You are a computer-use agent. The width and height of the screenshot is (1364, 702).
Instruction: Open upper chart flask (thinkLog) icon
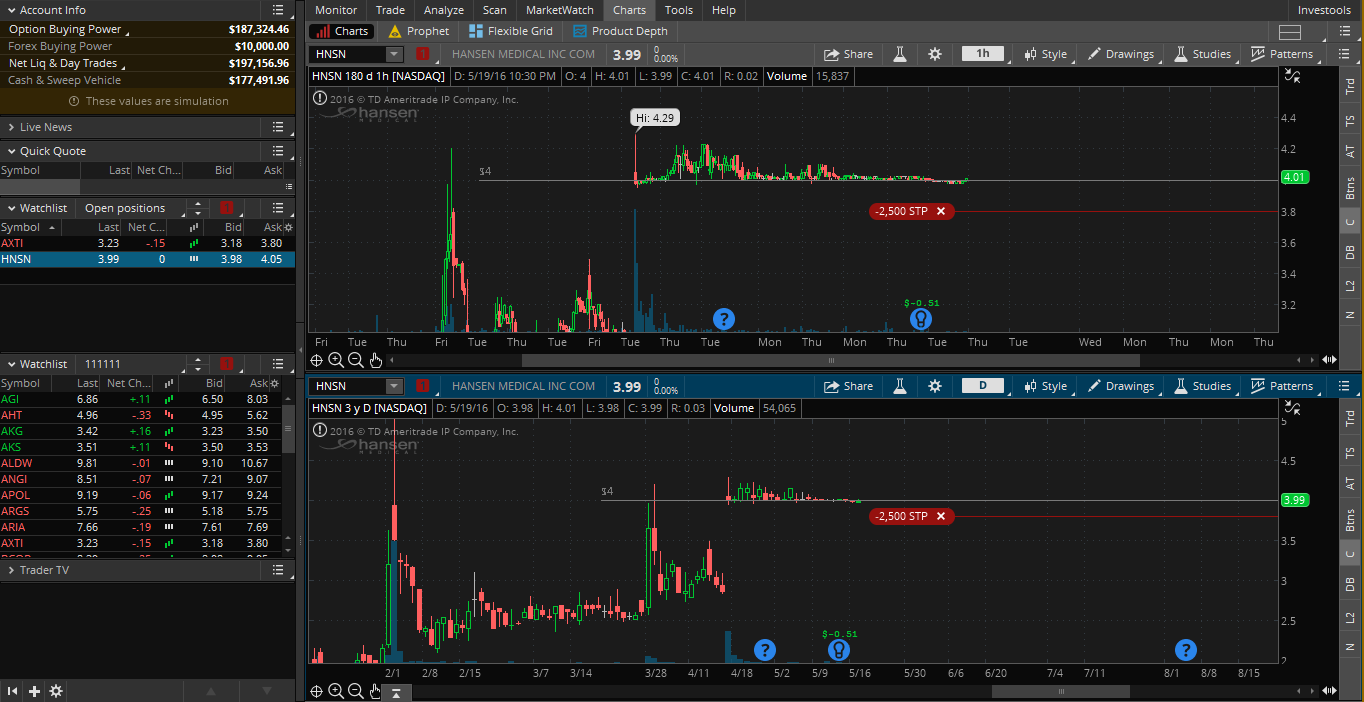coord(899,54)
